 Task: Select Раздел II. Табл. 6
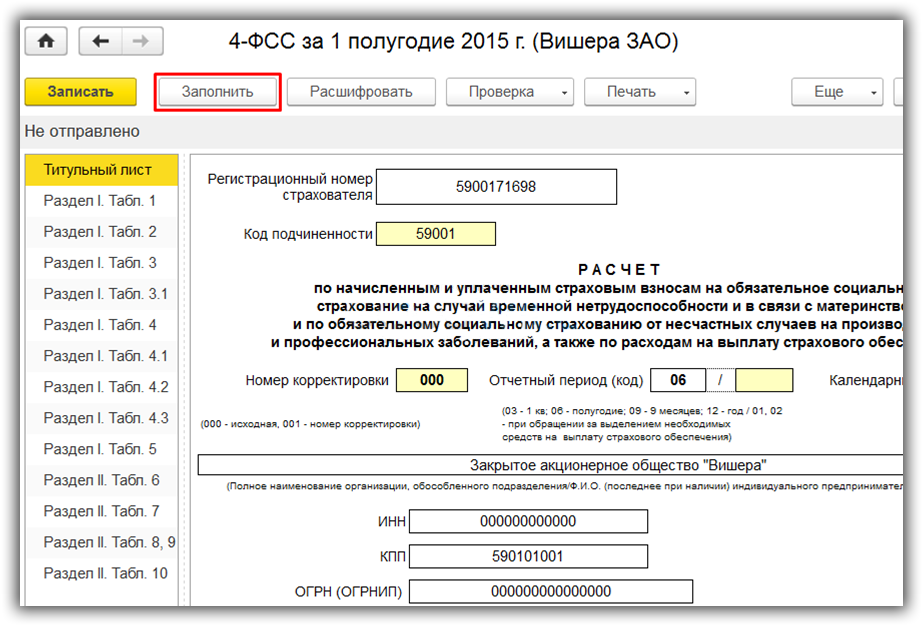click(101, 480)
